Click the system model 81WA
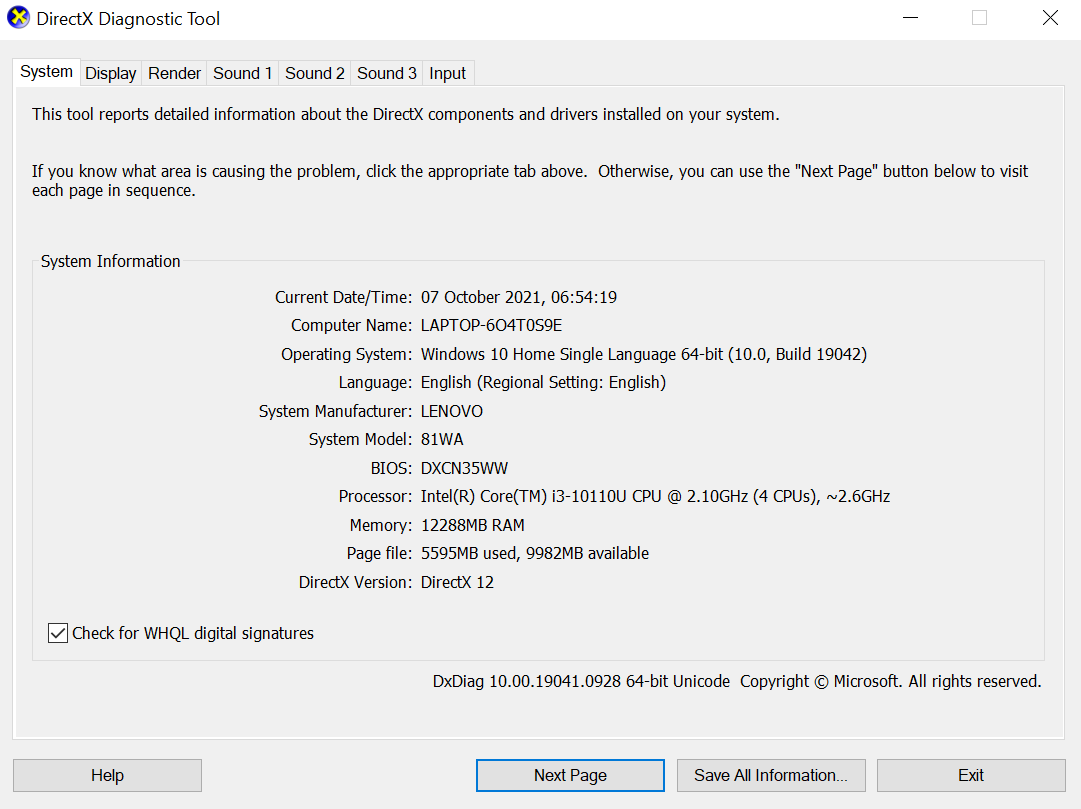 pos(442,439)
